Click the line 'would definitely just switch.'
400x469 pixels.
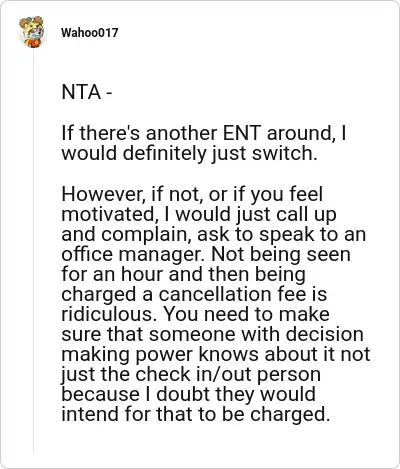click(189, 153)
